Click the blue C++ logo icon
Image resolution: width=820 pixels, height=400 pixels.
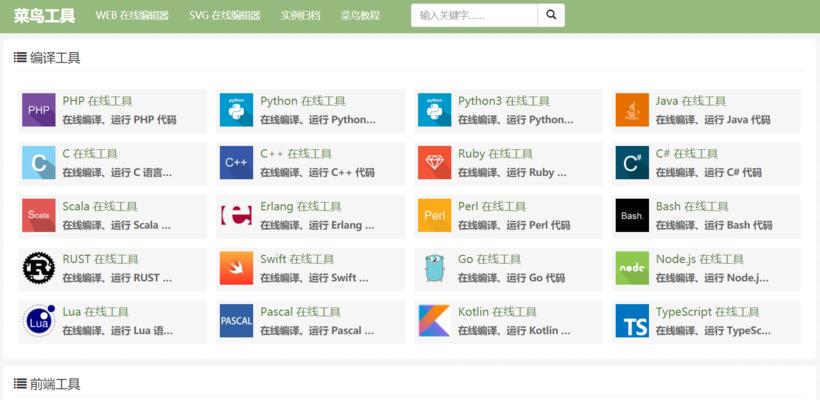[x=236, y=163]
